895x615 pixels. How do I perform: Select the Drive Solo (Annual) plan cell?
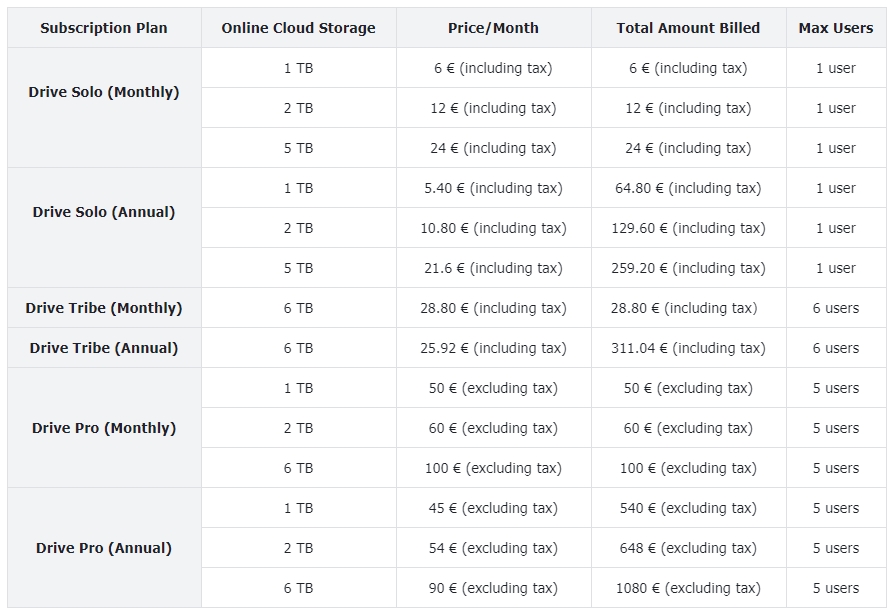click(x=102, y=227)
